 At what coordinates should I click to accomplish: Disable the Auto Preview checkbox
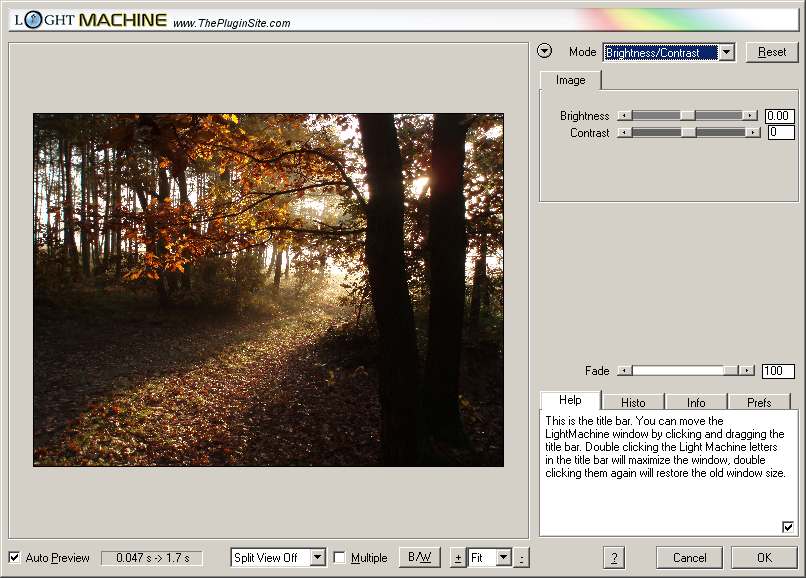coord(14,557)
